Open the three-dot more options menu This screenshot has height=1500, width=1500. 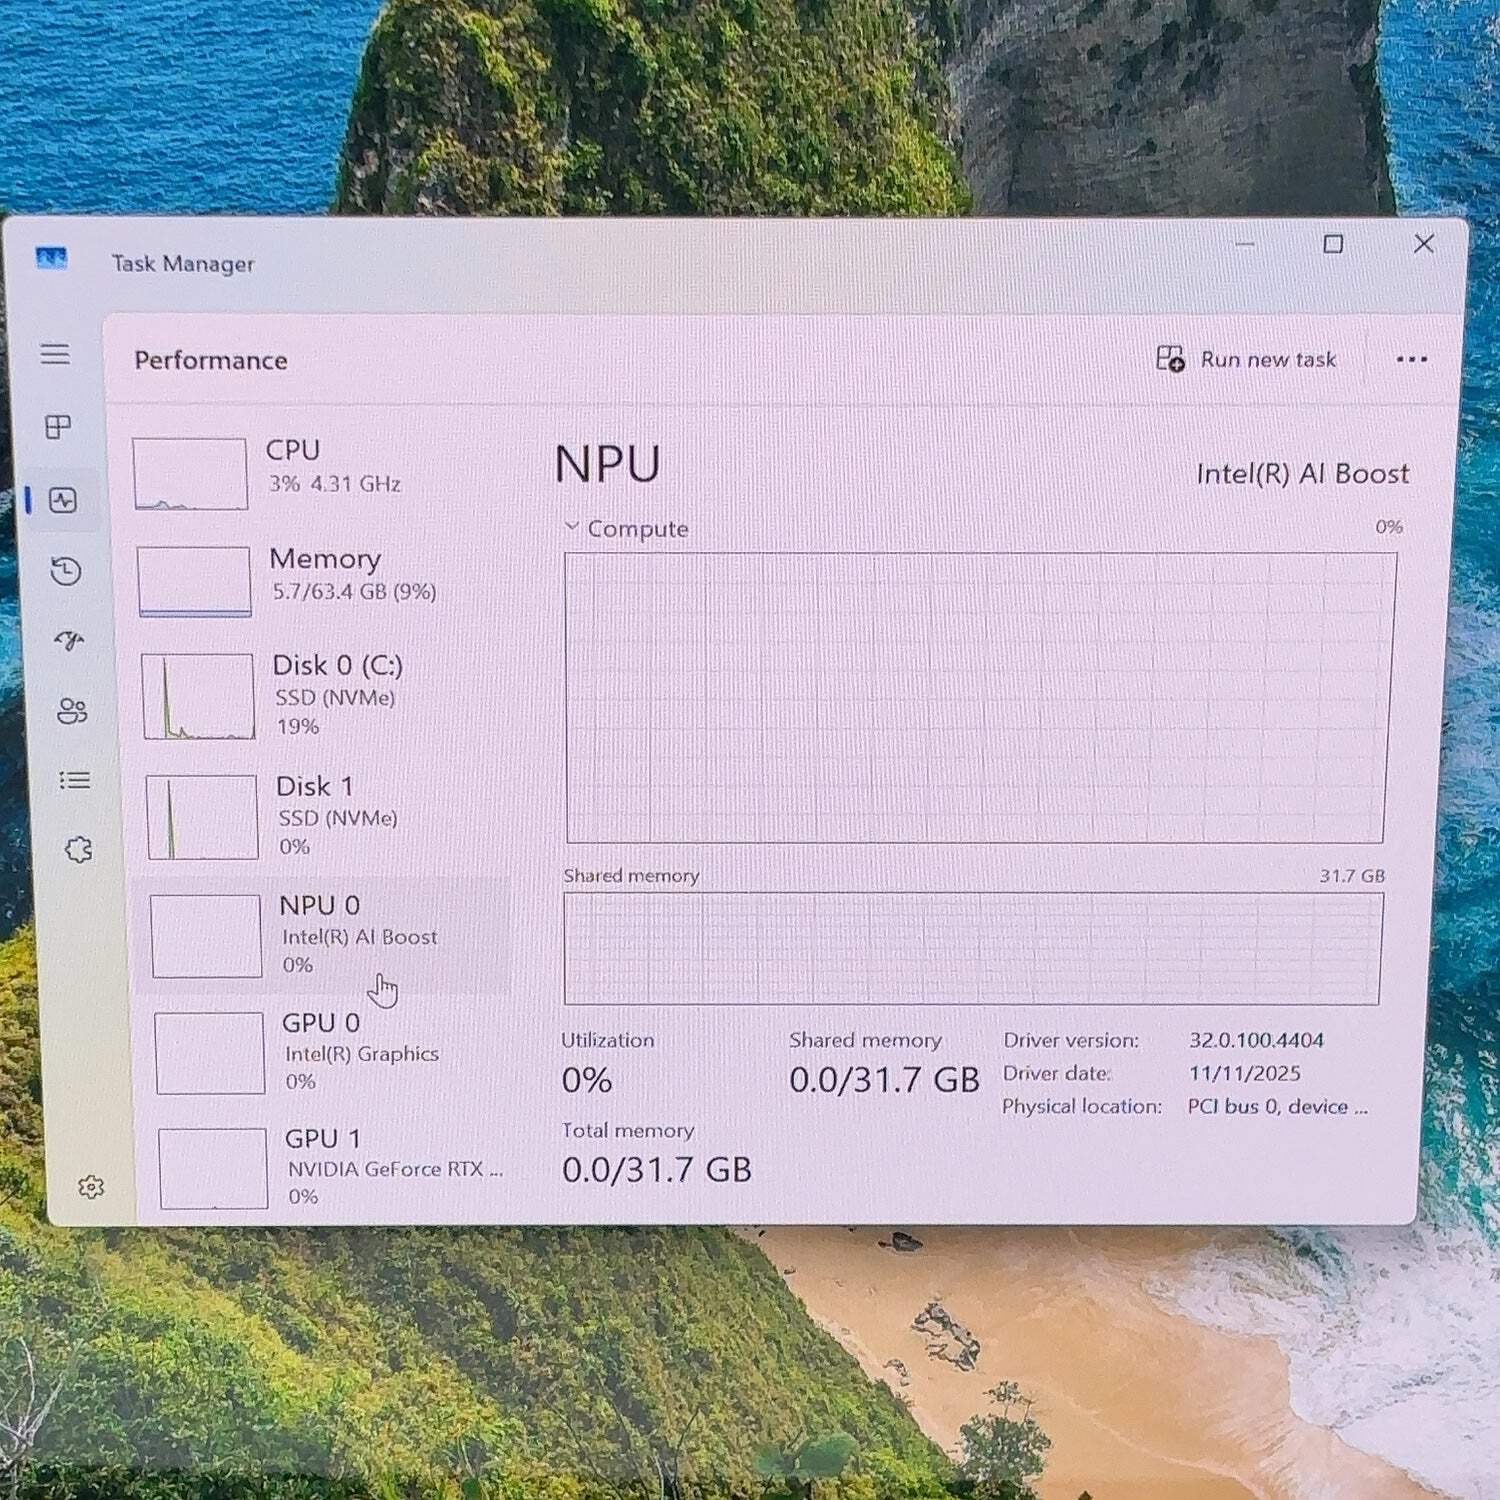(1411, 360)
